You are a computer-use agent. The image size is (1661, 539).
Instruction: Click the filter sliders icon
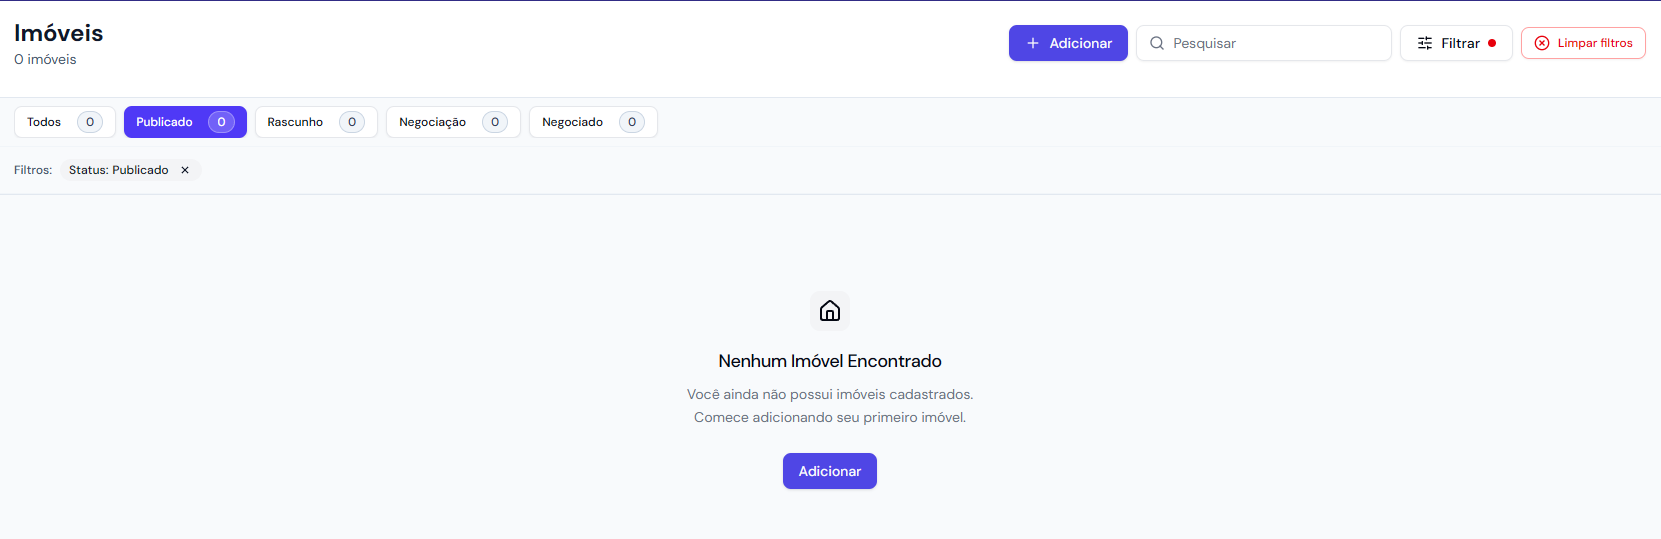coord(1425,43)
